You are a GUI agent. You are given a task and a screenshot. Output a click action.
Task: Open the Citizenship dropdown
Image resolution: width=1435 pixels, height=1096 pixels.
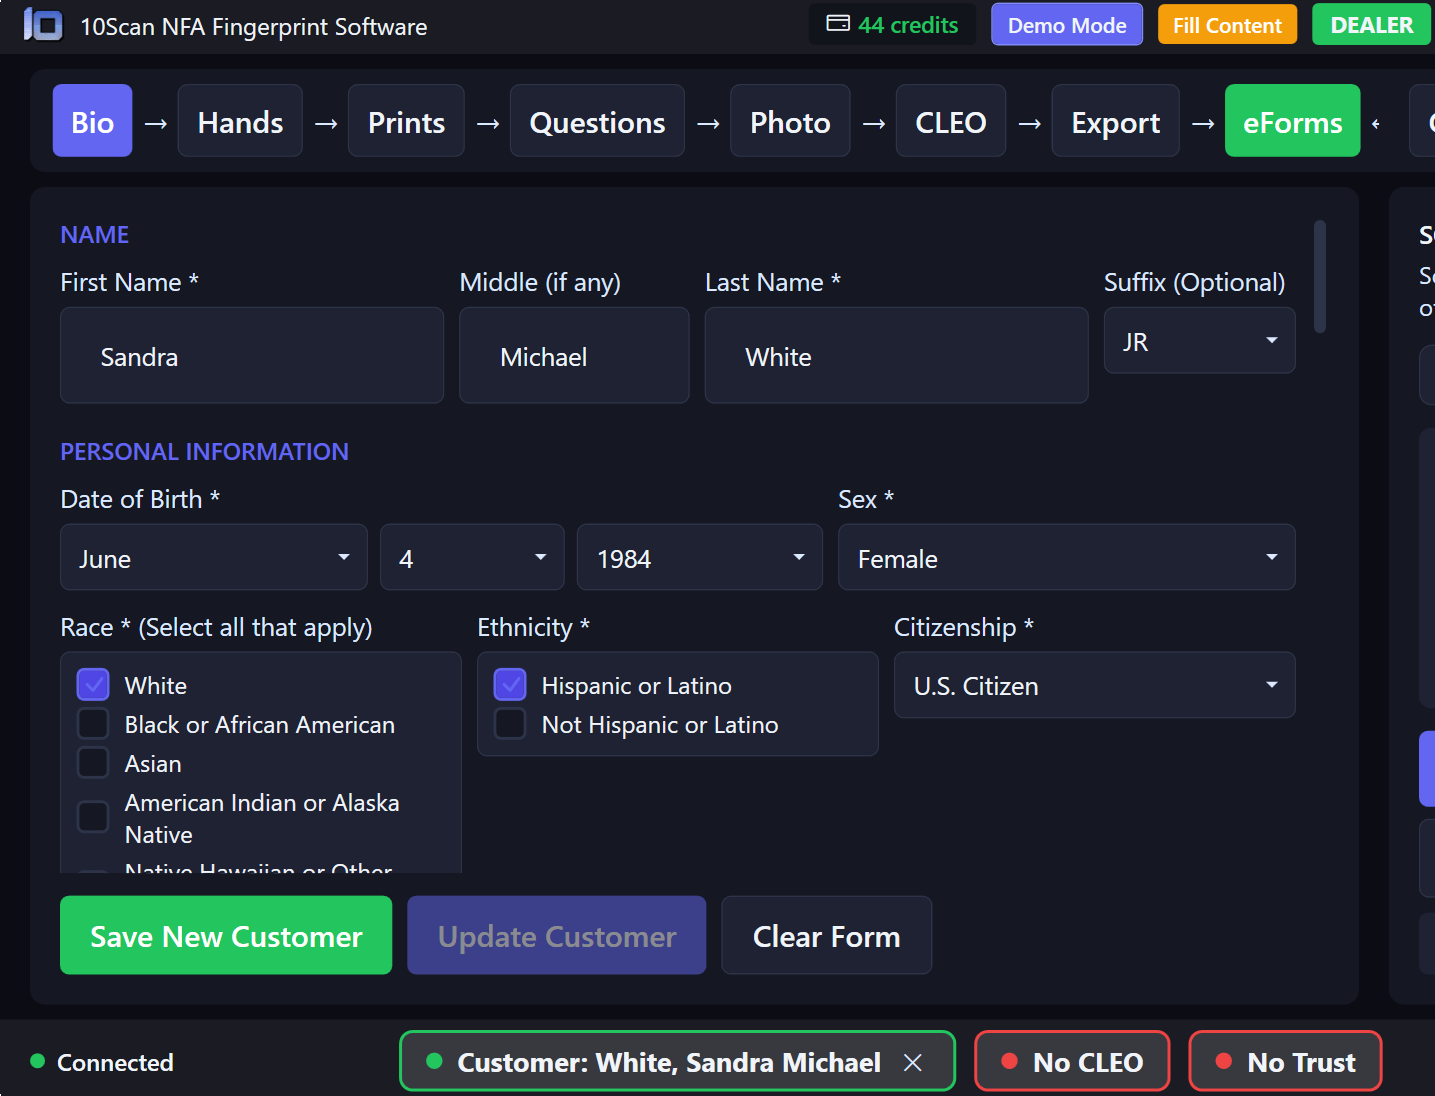1094,686
